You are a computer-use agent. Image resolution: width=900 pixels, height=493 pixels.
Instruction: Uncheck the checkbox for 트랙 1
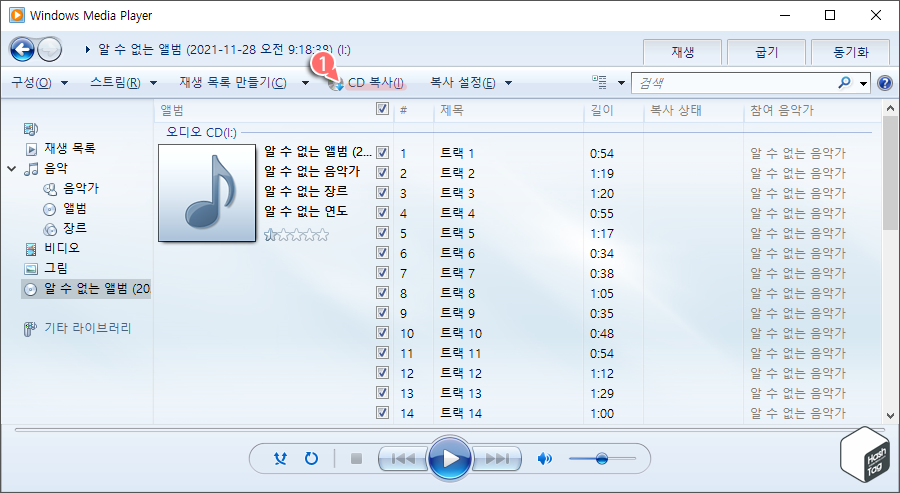[382, 153]
